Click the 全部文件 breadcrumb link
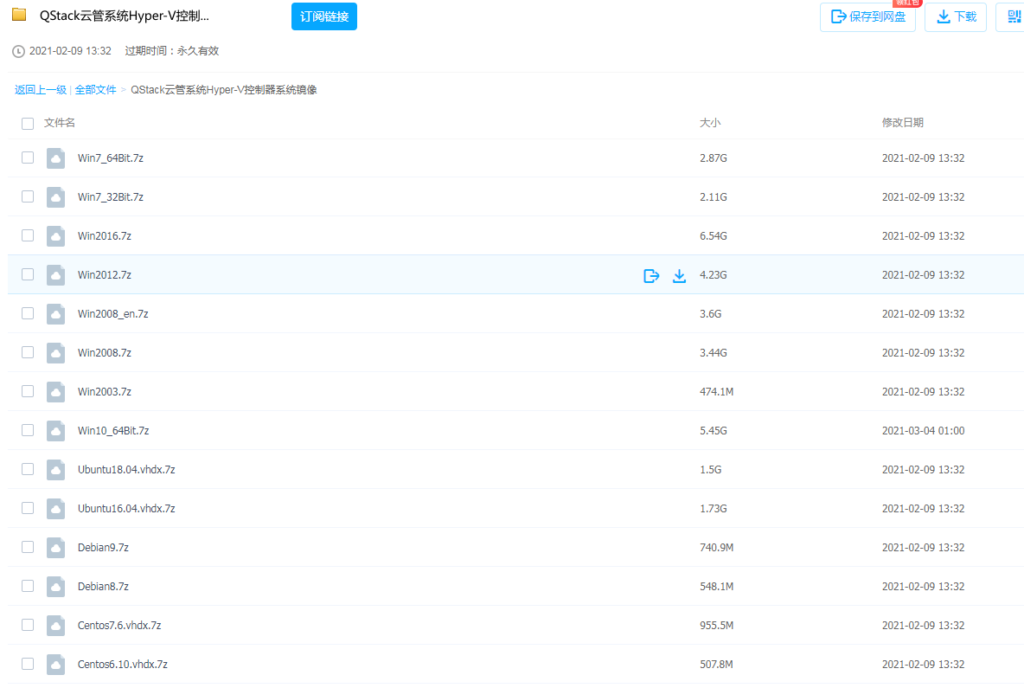1024x688 pixels. (x=95, y=90)
